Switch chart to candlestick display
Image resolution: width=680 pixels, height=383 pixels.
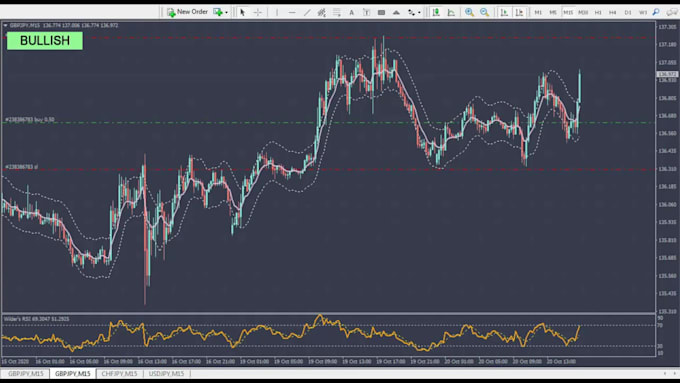point(436,13)
